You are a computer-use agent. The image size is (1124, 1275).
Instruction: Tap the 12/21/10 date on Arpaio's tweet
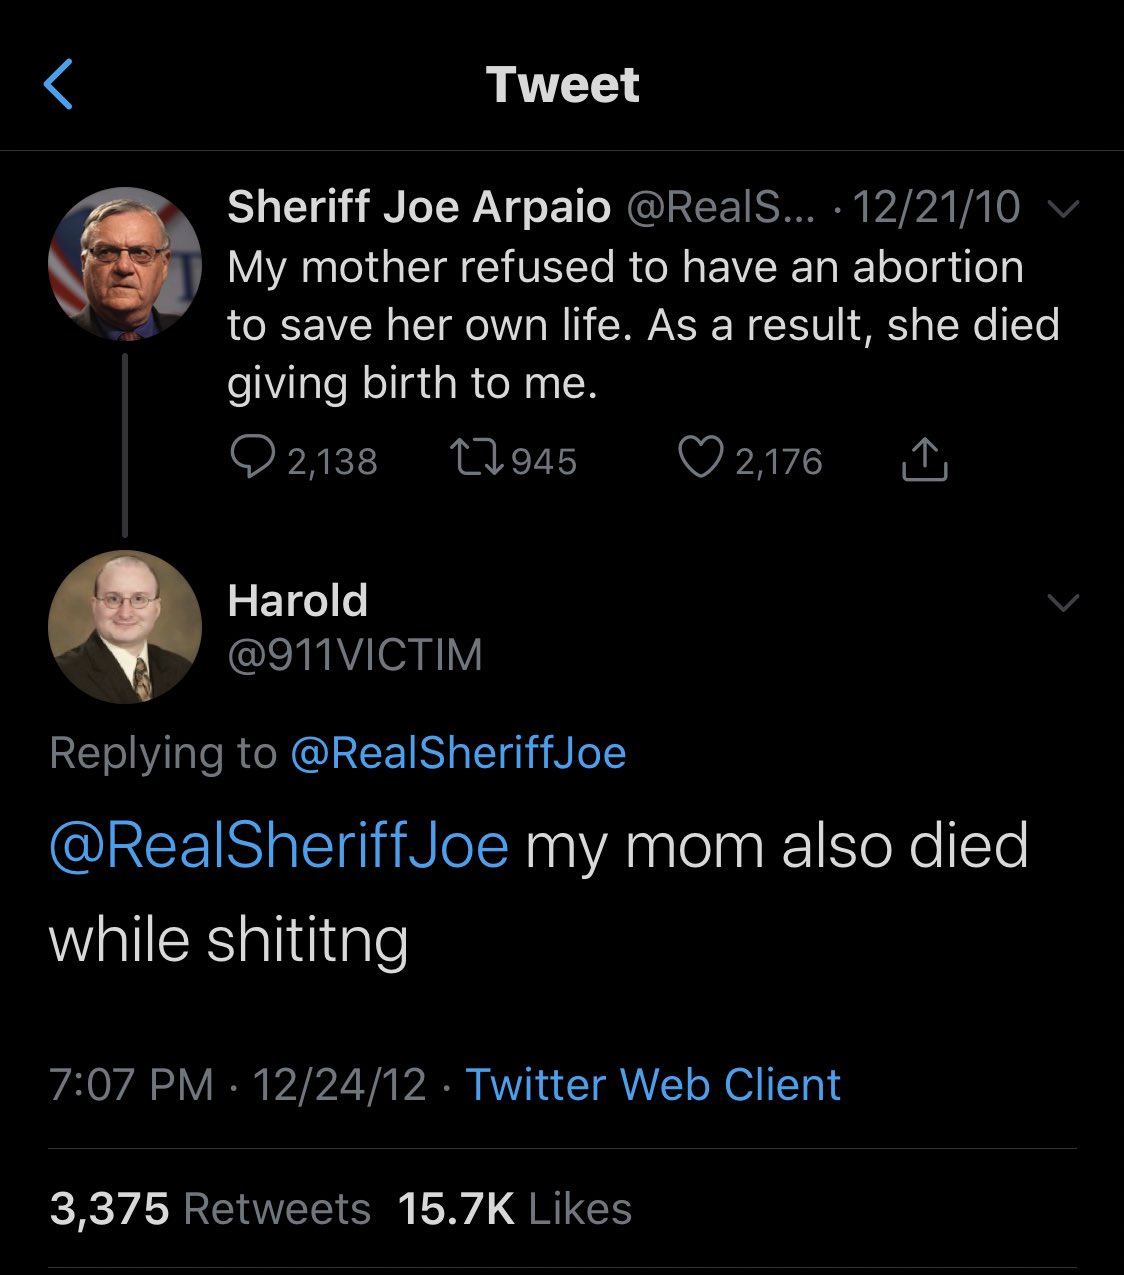coord(936,207)
